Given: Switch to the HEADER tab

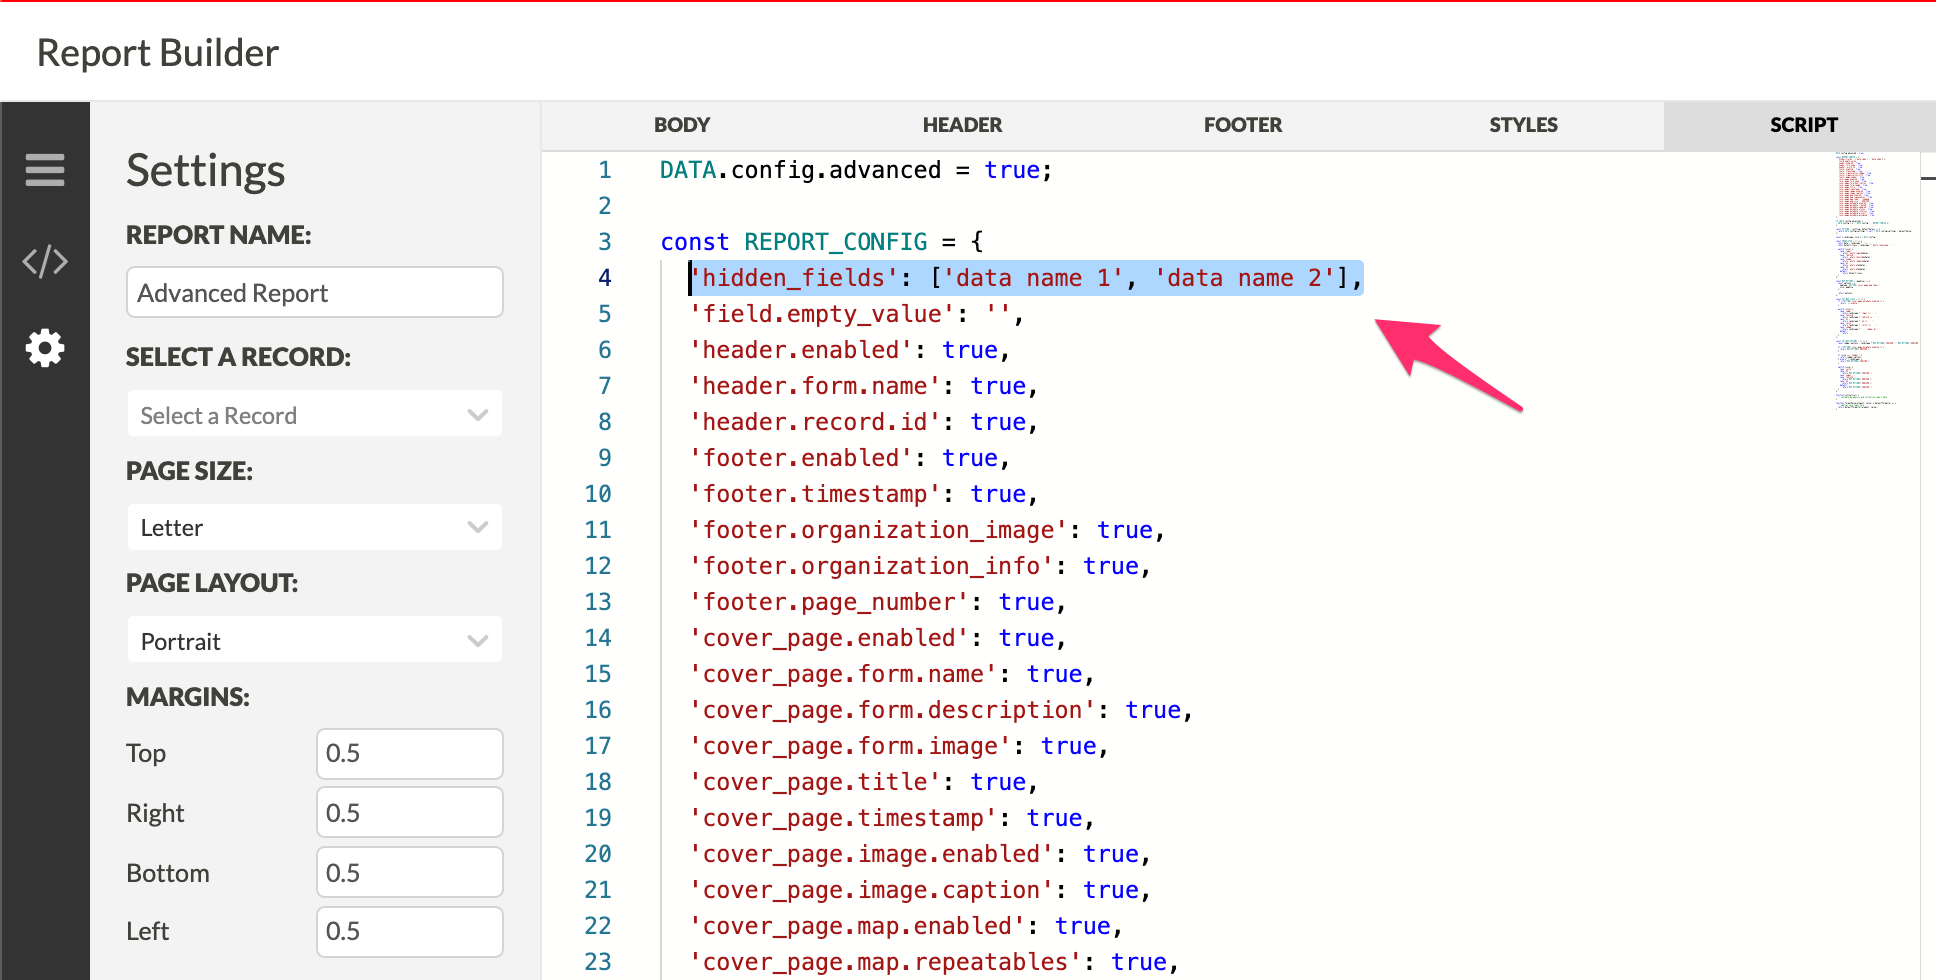Looking at the screenshot, I should click(962, 125).
